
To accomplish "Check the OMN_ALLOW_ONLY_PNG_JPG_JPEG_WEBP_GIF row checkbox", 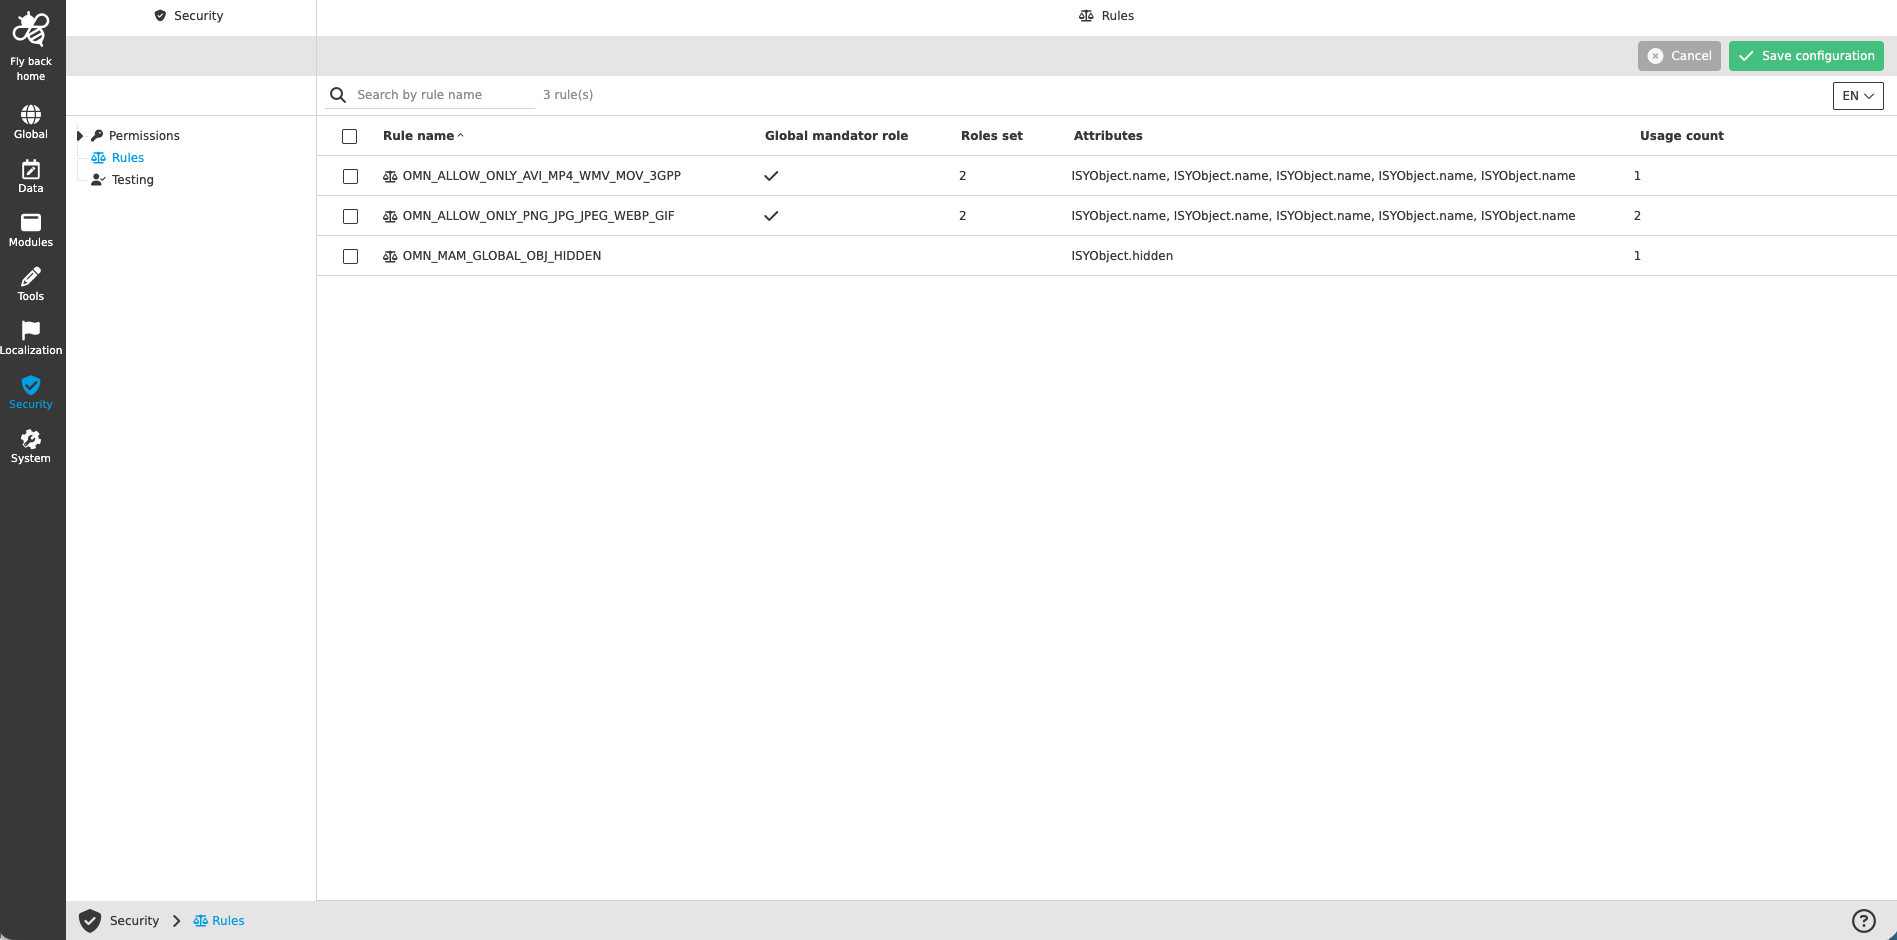I will click(x=350, y=216).
